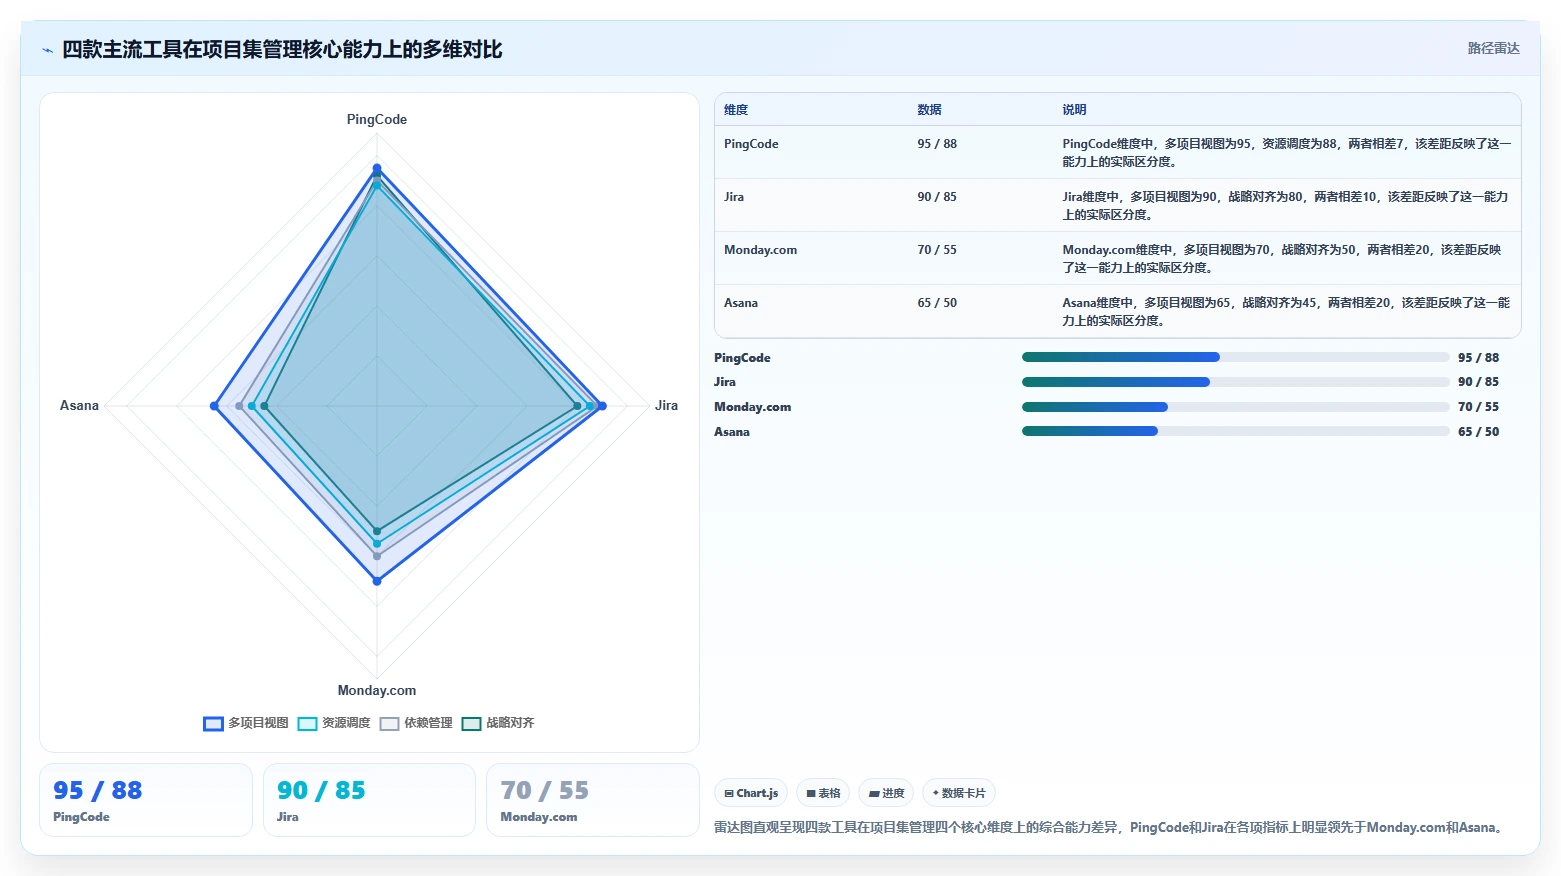Toggle the 战略对齐 legend series

click(498, 723)
